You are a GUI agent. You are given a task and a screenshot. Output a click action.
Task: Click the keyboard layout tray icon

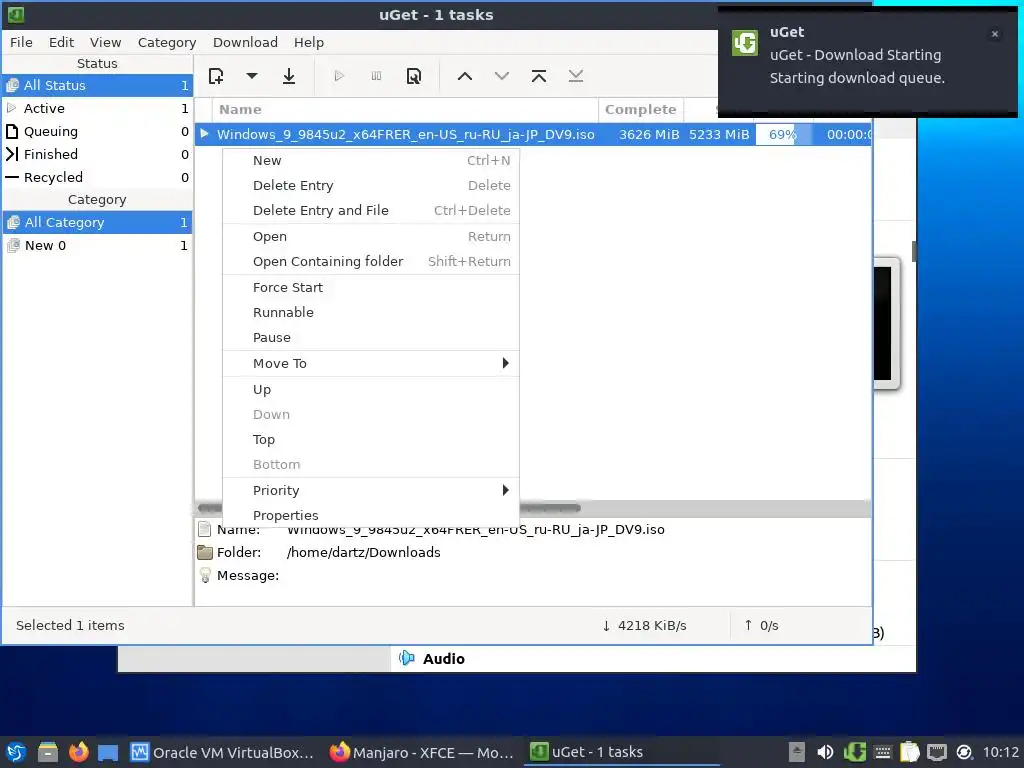coord(882,752)
